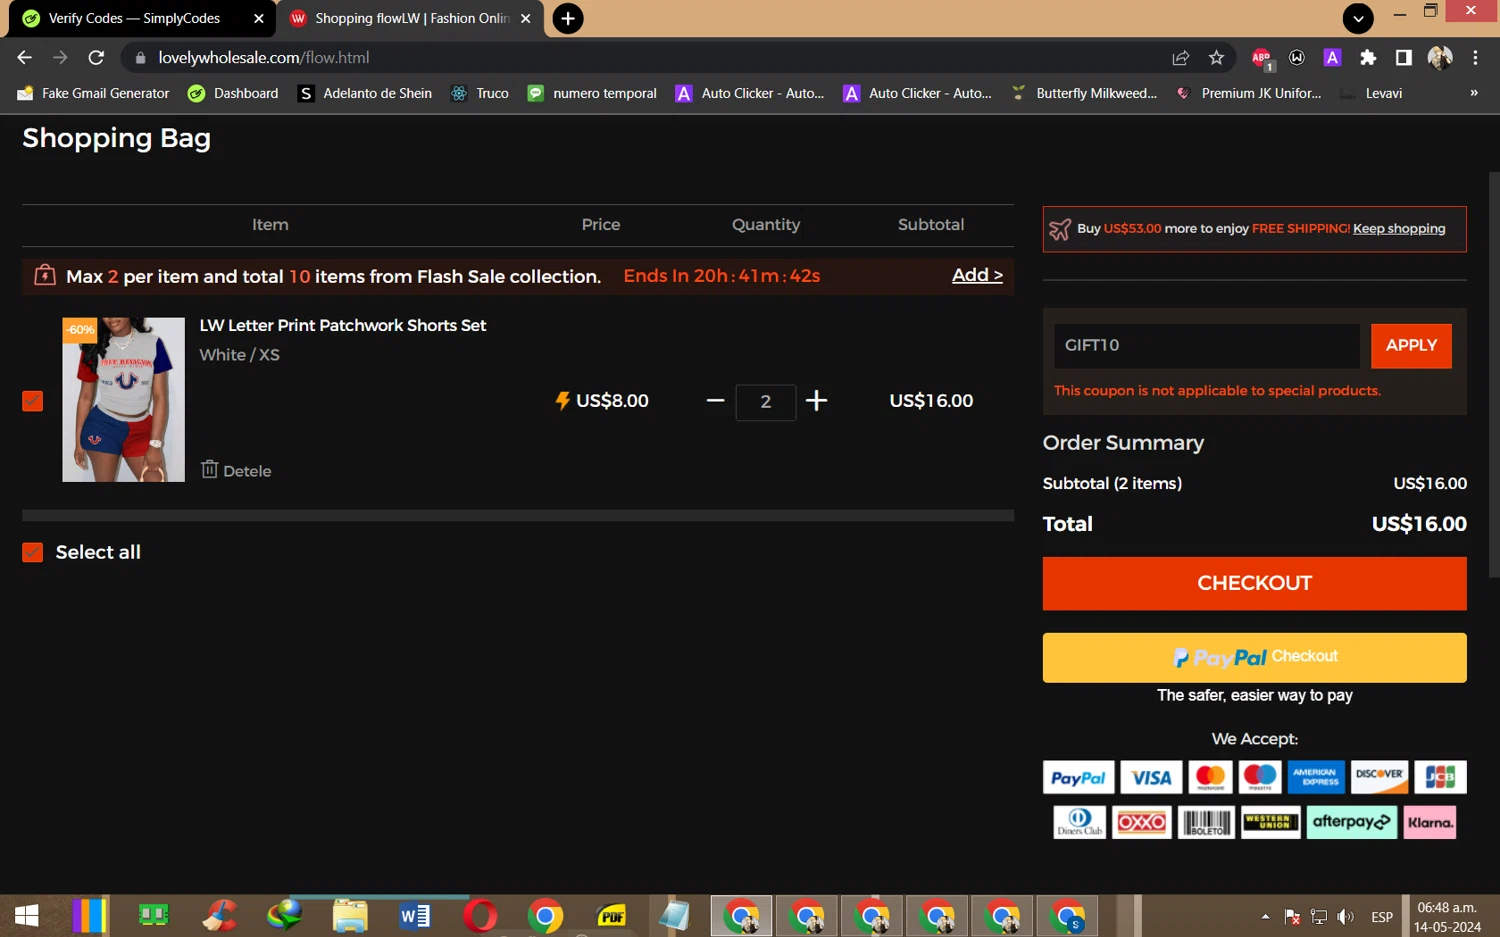Toggle the Select all checkbox
This screenshot has height=937, width=1500.
[33, 553]
